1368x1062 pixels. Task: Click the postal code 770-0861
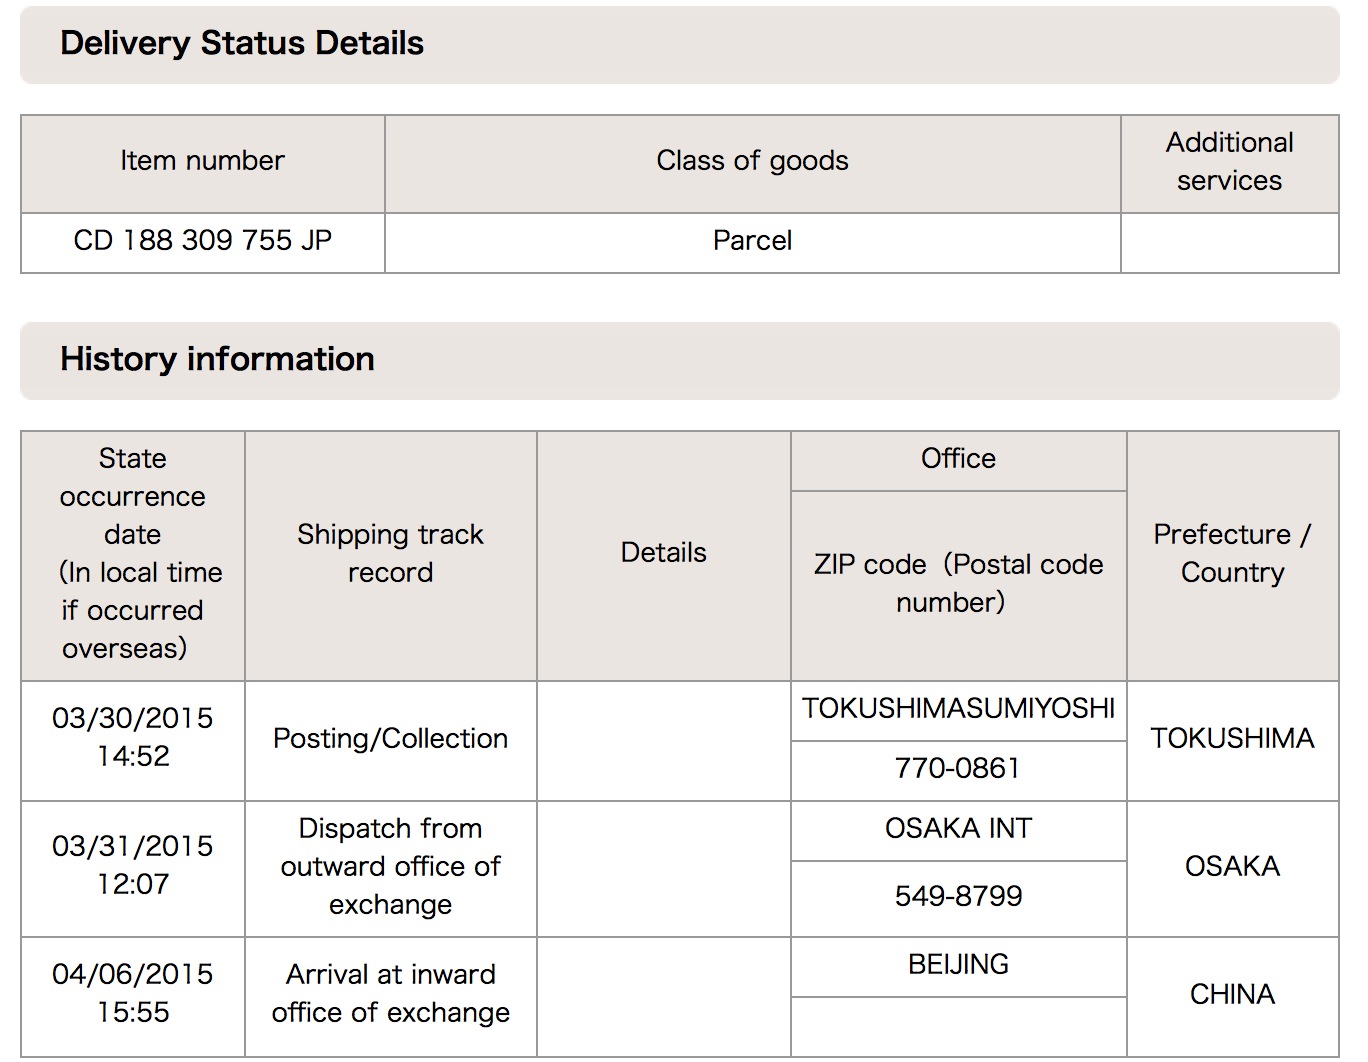click(958, 768)
